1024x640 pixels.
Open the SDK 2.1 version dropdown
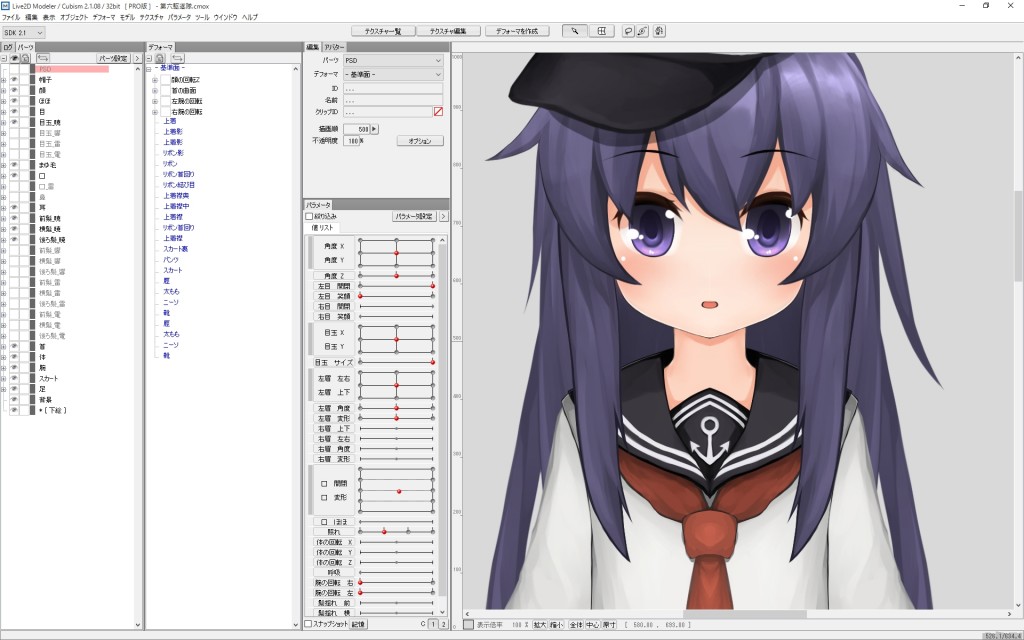coord(24,32)
